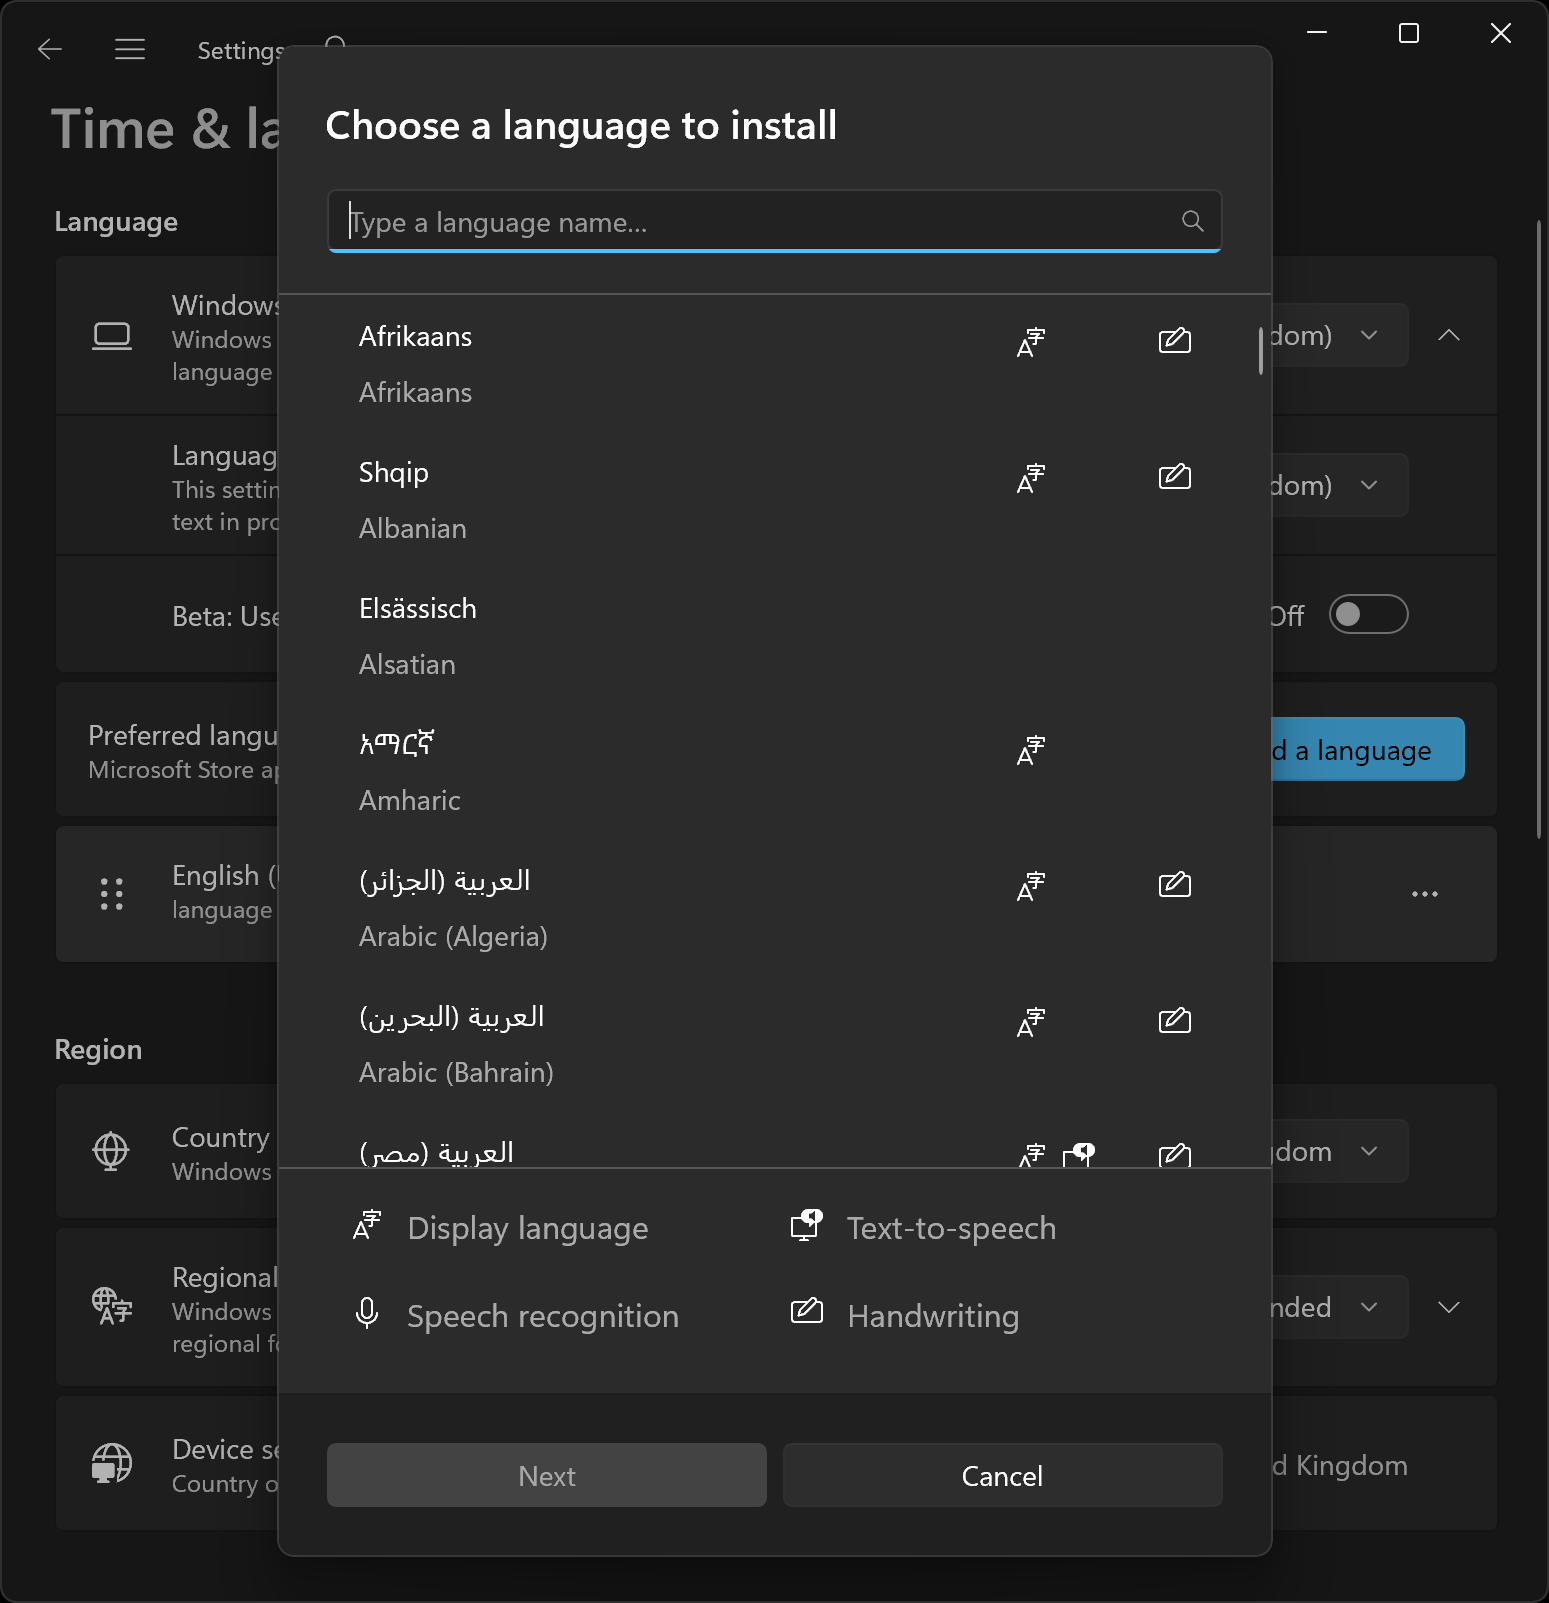Open the Windows display language dropdown
The image size is (1549, 1603).
point(1339,335)
